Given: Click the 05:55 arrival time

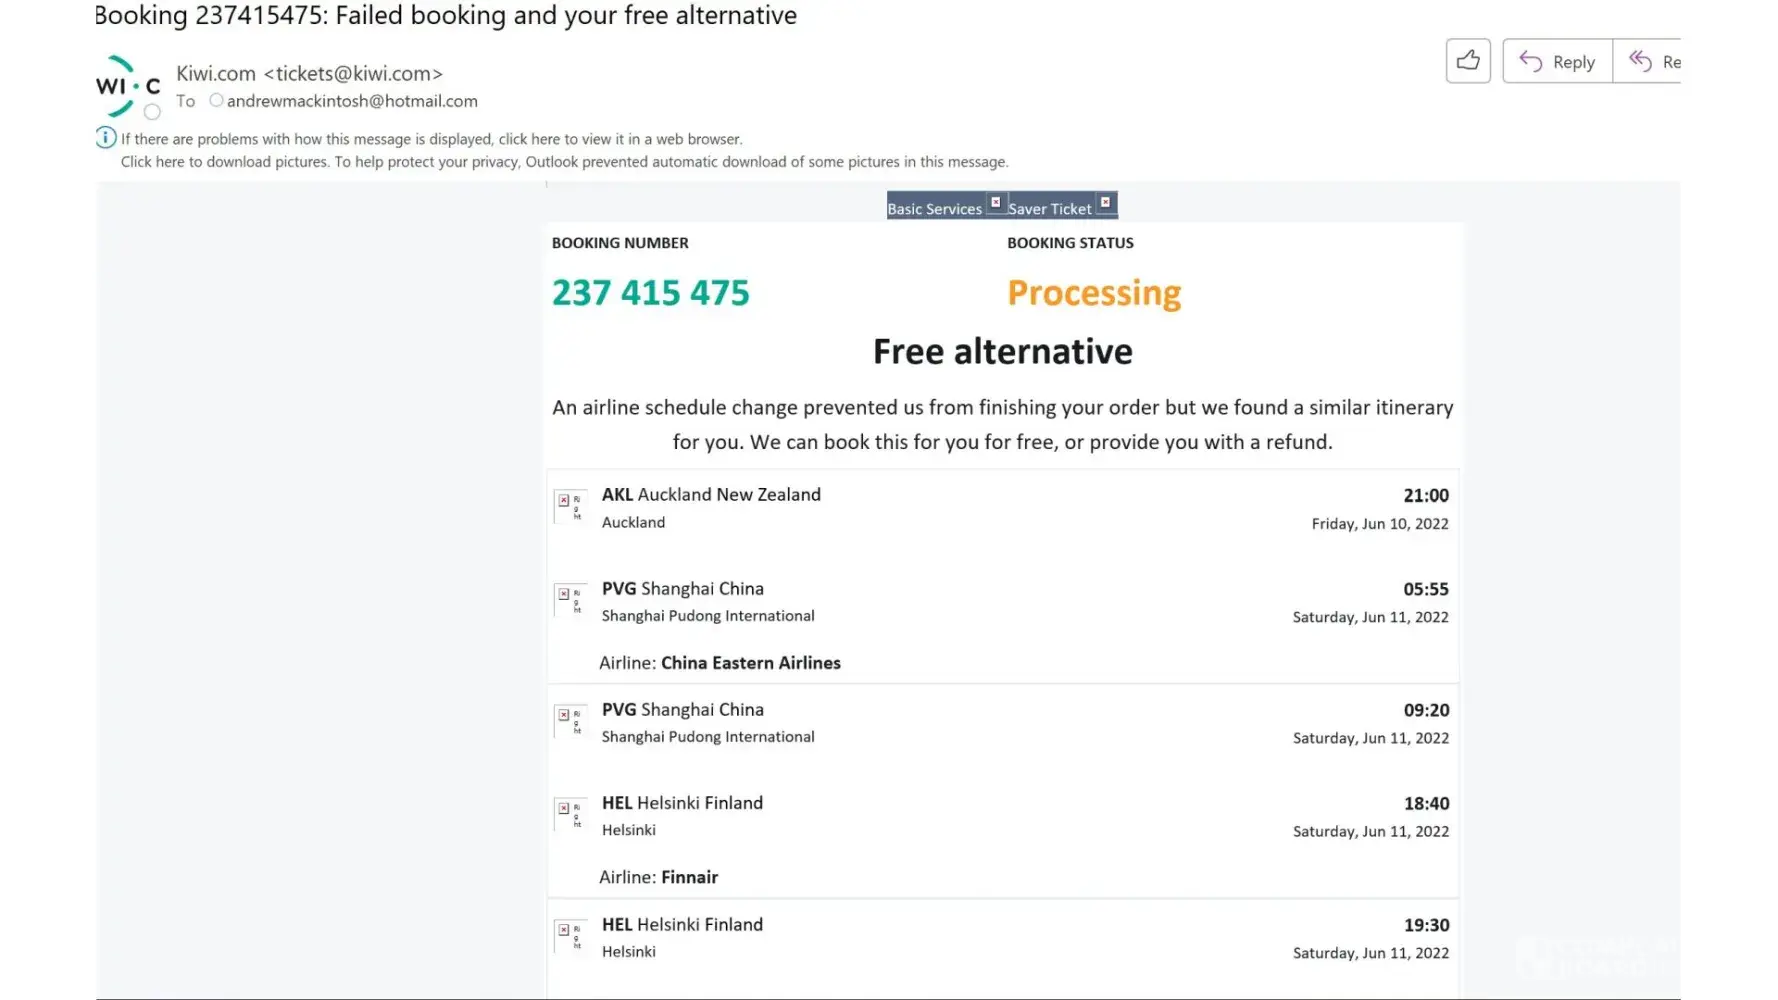Looking at the screenshot, I should click(x=1426, y=589).
